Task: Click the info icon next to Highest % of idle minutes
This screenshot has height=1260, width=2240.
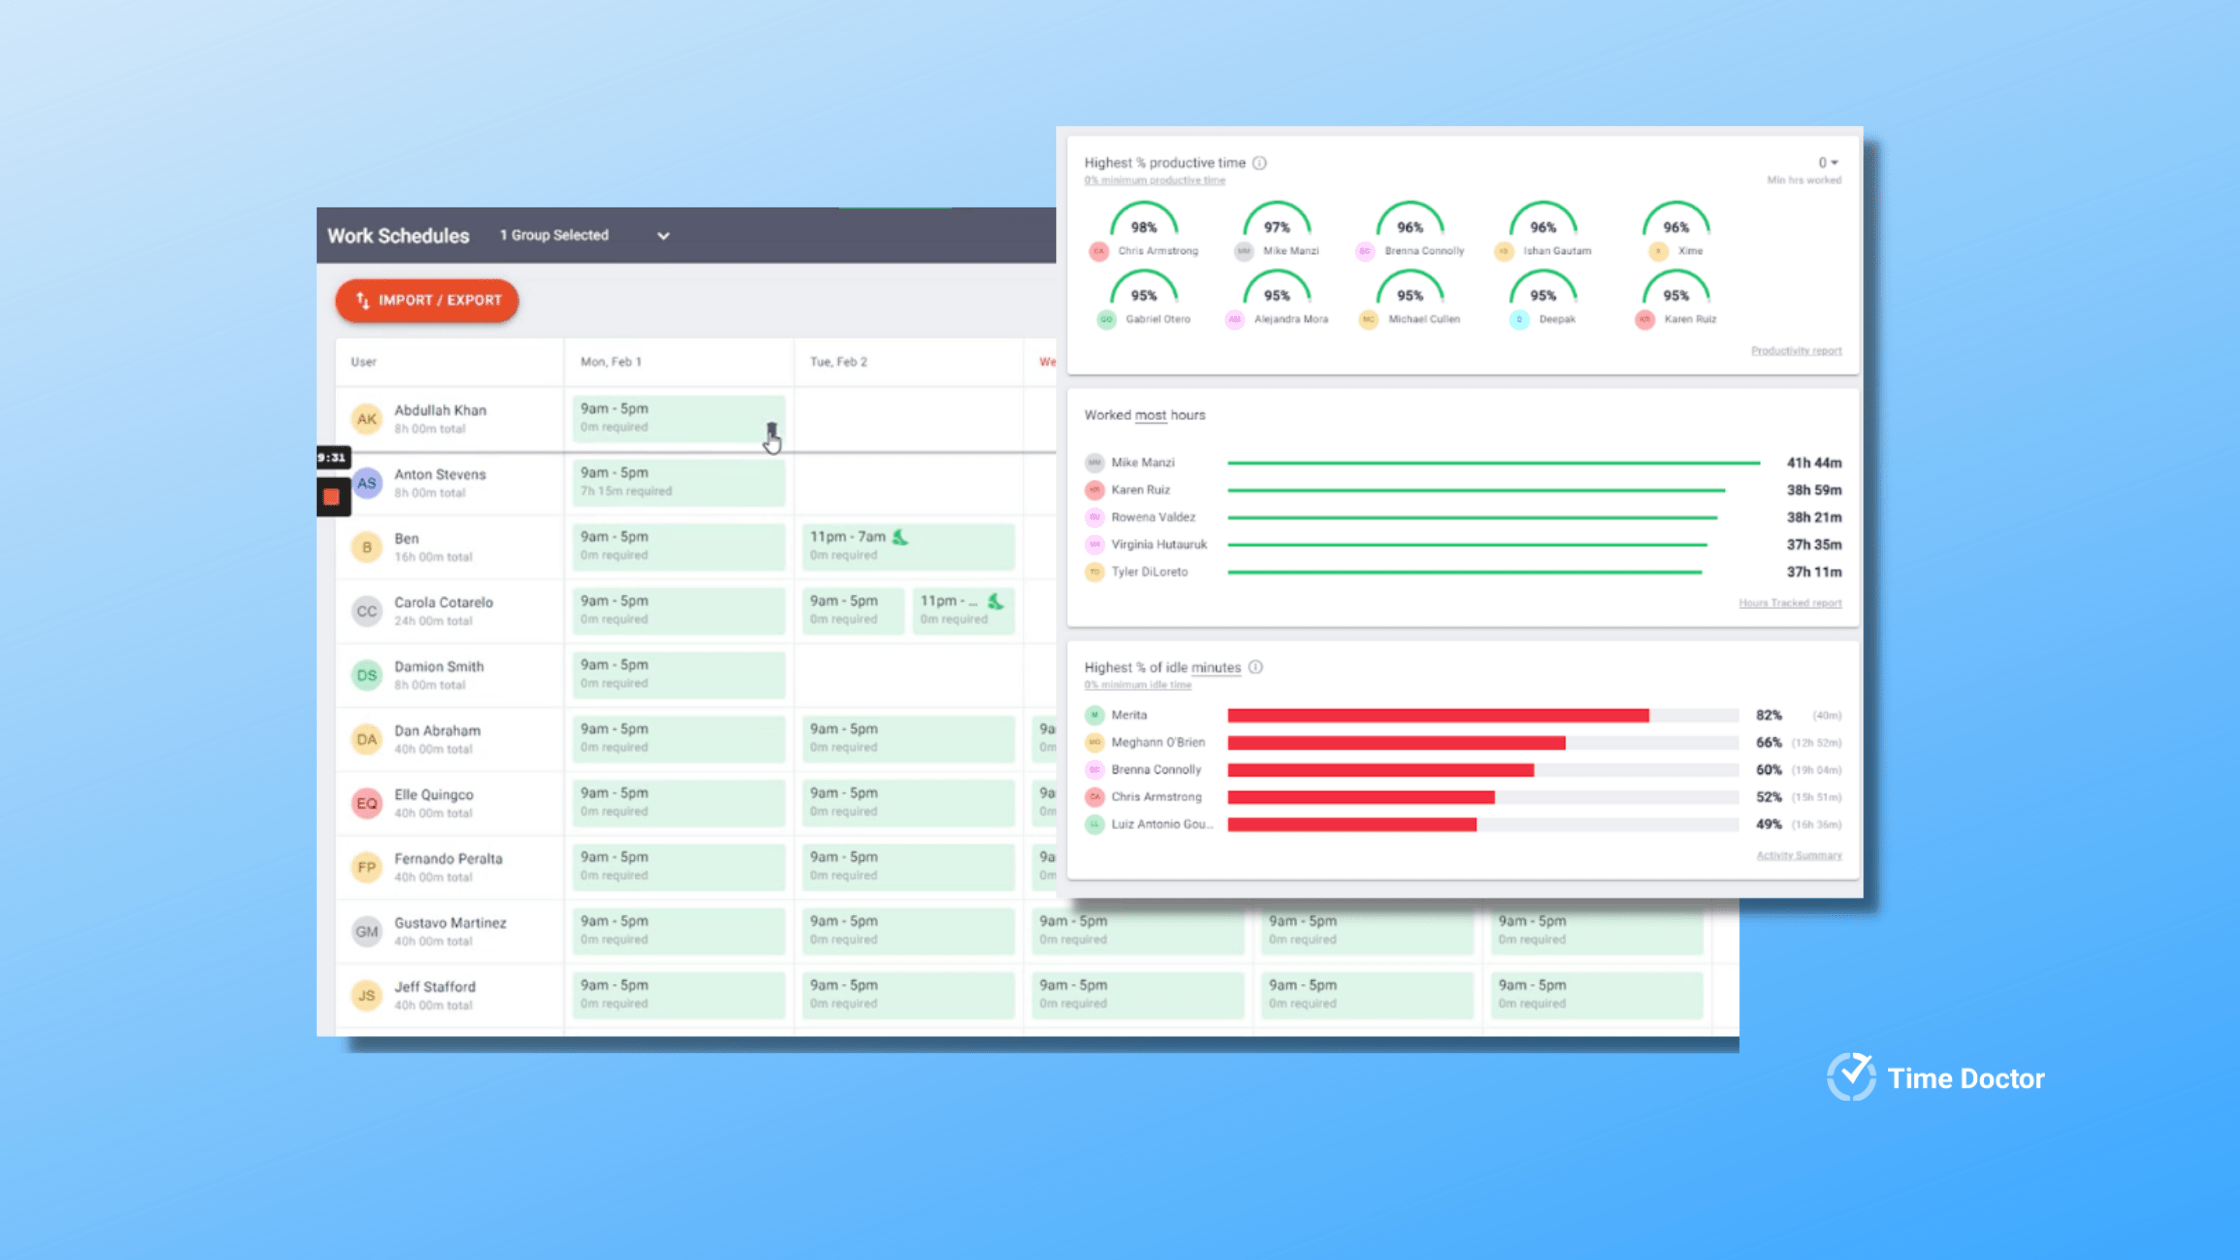Action: click(1256, 667)
